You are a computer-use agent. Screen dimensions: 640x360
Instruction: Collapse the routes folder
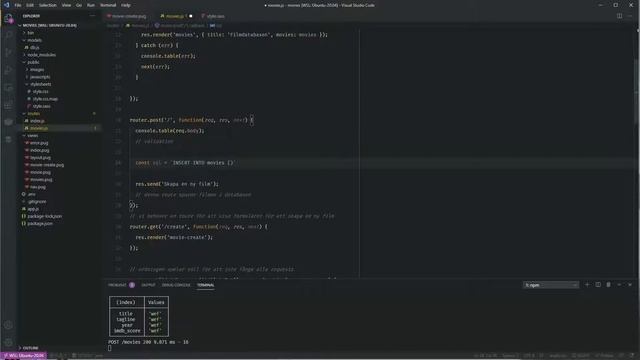tap(34, 113)
